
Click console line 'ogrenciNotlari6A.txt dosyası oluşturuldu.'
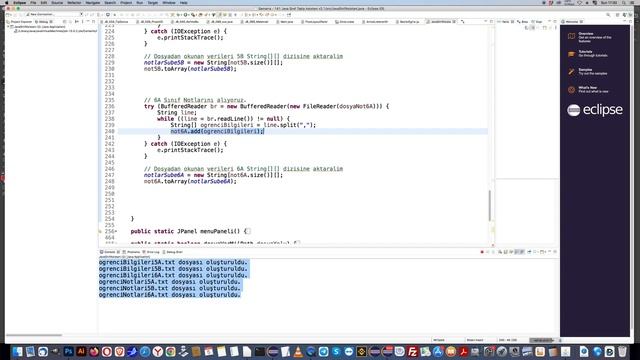click(x=170, y=295)
